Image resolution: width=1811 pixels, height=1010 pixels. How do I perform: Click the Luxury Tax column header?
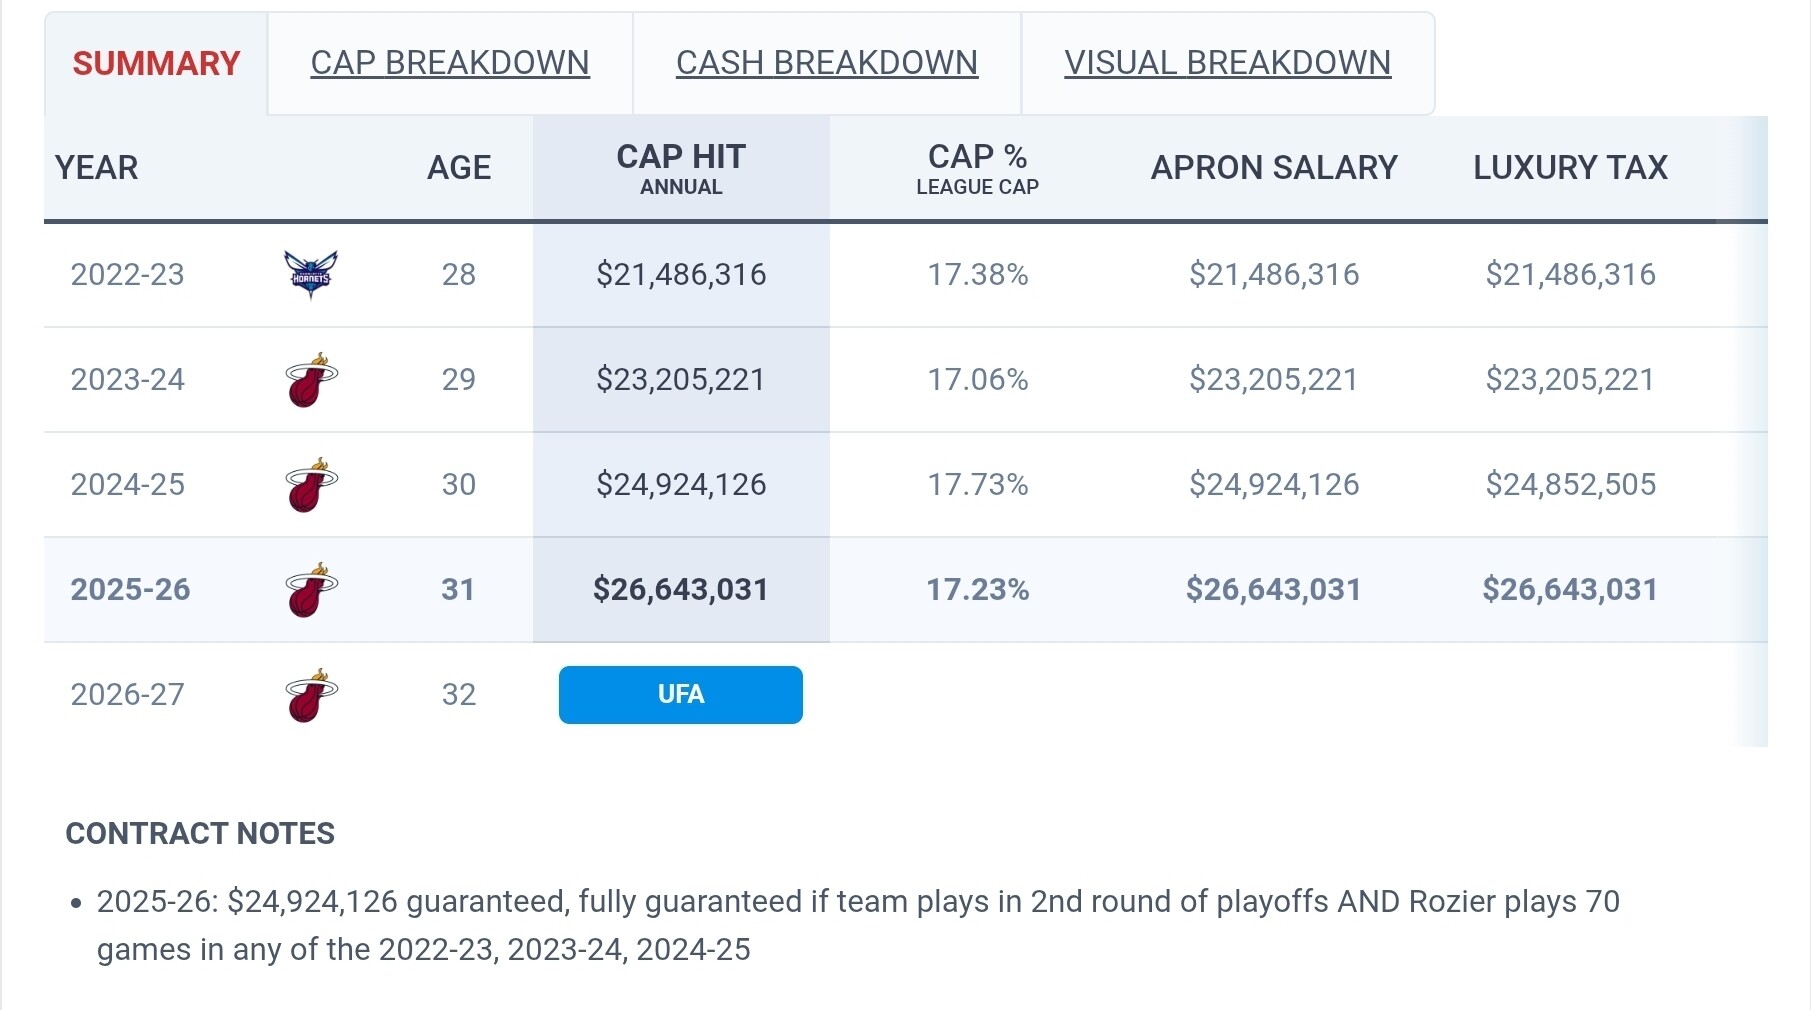[x=1570, y=168]
